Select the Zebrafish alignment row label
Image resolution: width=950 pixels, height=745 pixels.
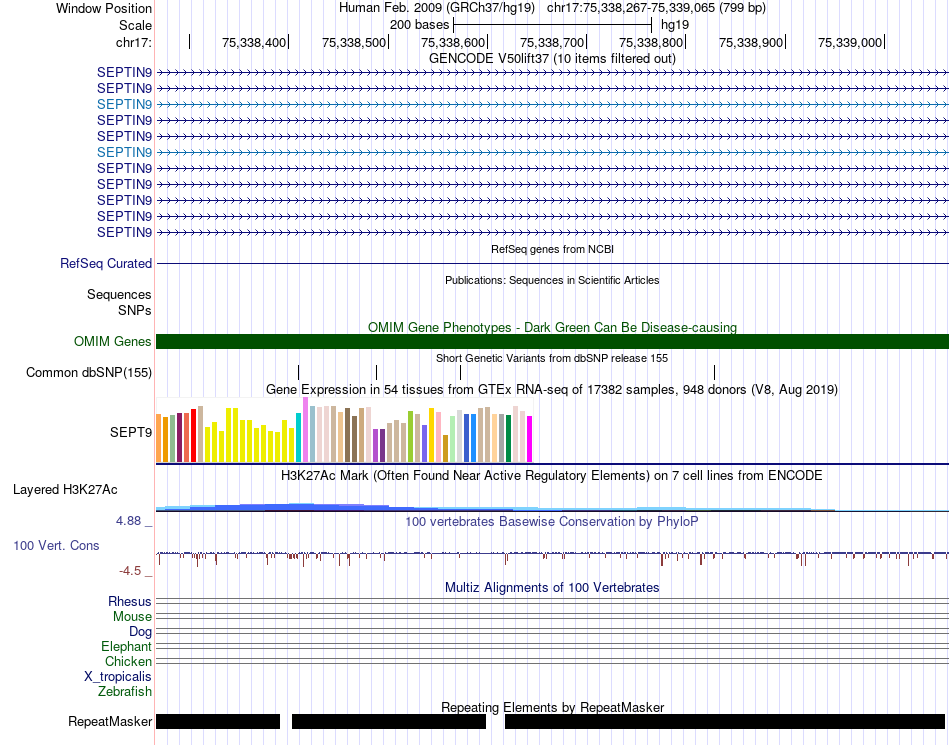[125, 691]
